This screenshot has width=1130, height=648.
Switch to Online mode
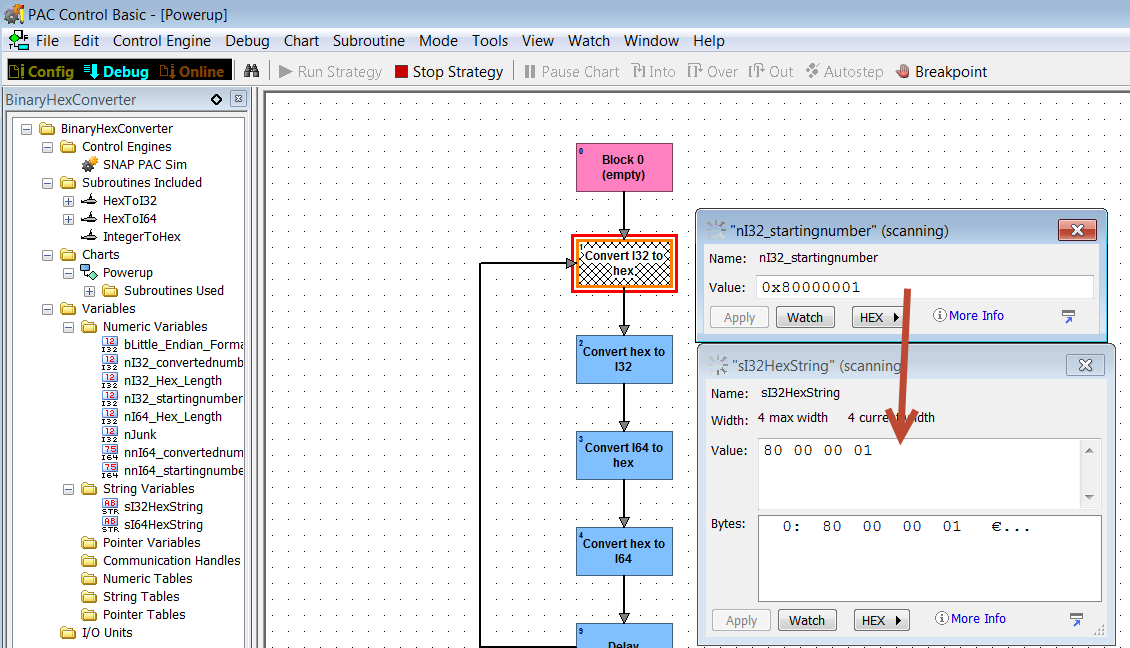tap(193, 71)
